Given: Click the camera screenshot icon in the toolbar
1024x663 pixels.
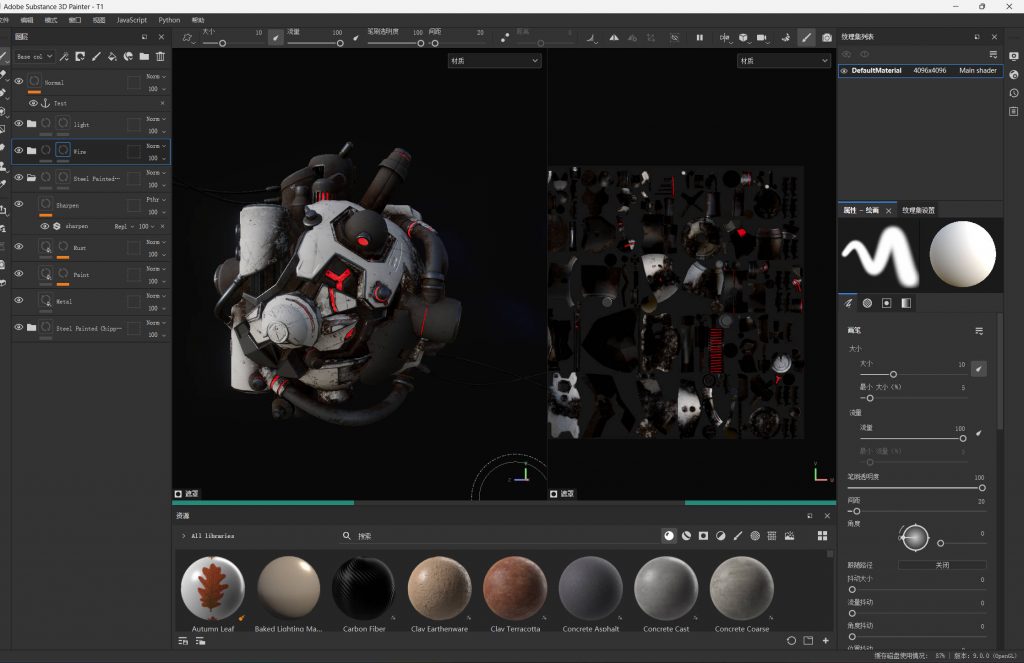Looking at the screenshot, I should 827,38.
